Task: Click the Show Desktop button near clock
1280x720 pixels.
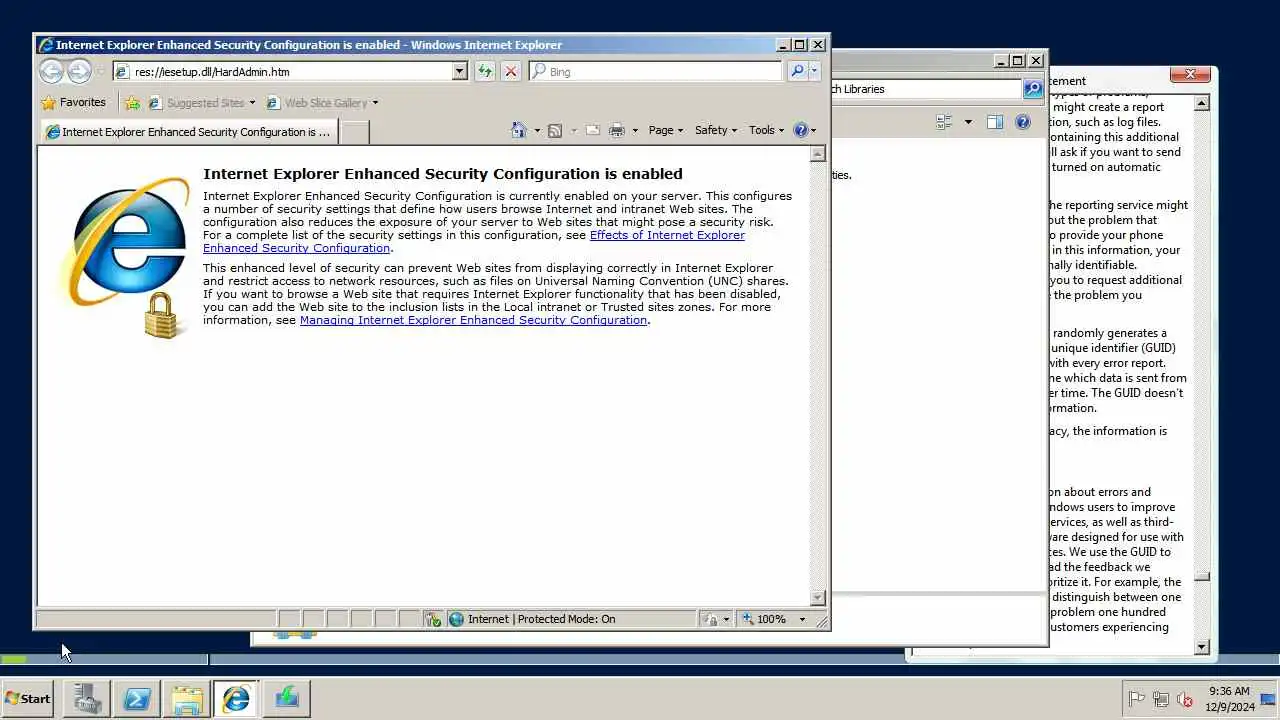Action: (1268, 698)
